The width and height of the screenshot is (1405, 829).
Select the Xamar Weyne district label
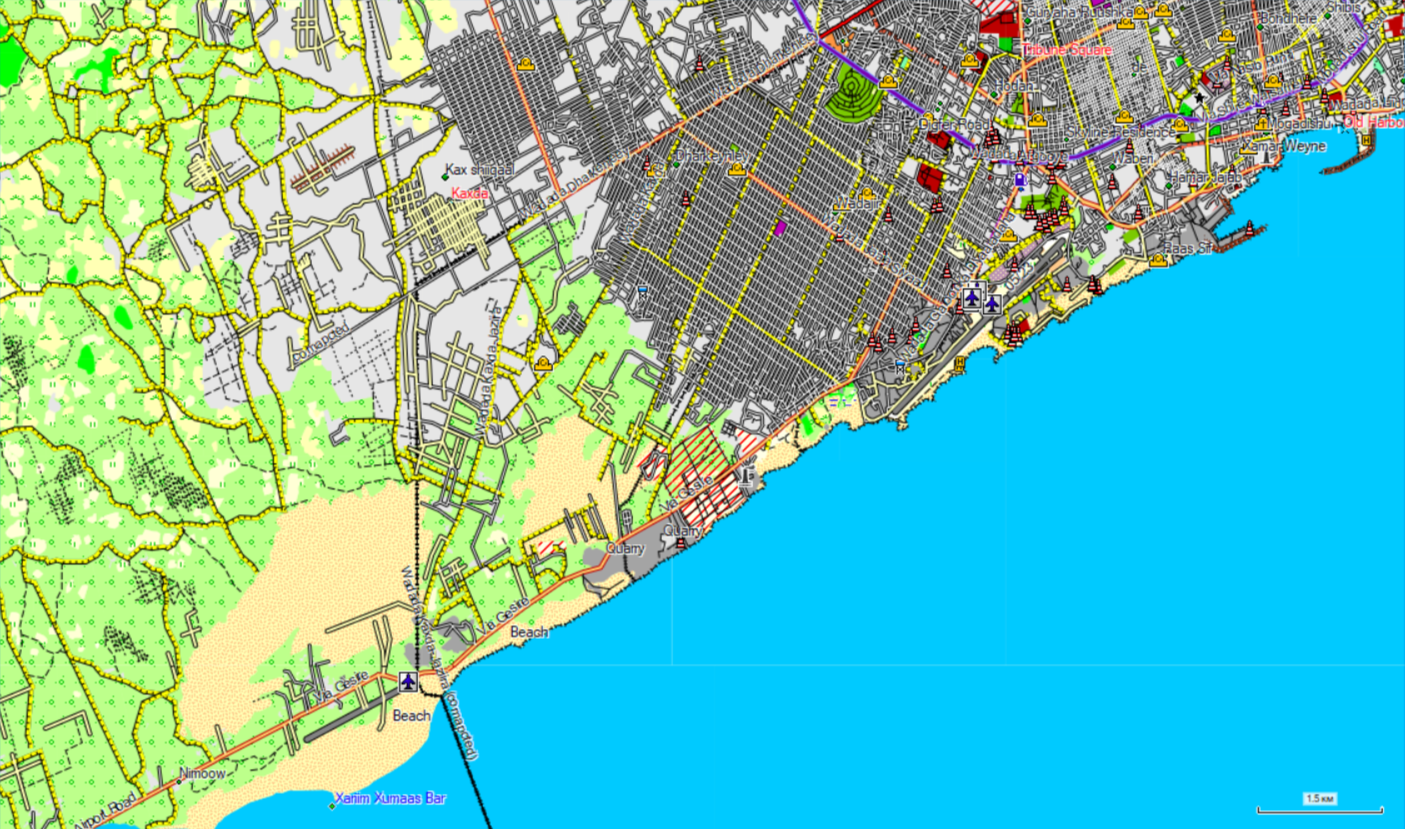point(1283,146)
